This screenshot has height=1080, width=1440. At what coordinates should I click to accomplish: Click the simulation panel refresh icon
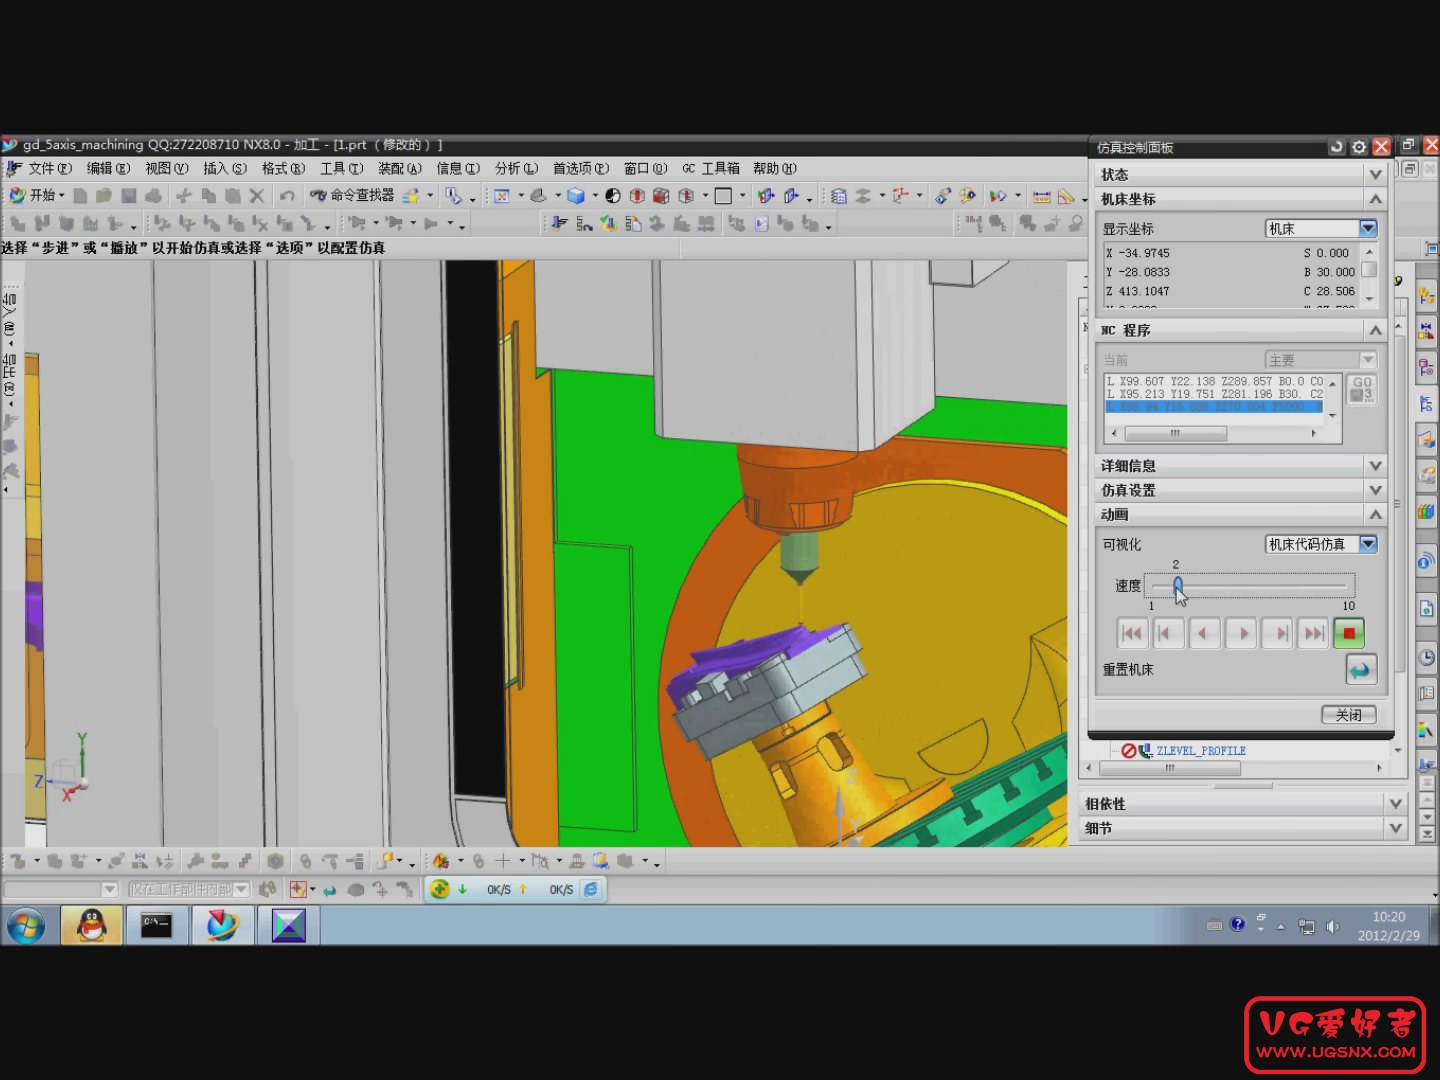[1337, 147]
